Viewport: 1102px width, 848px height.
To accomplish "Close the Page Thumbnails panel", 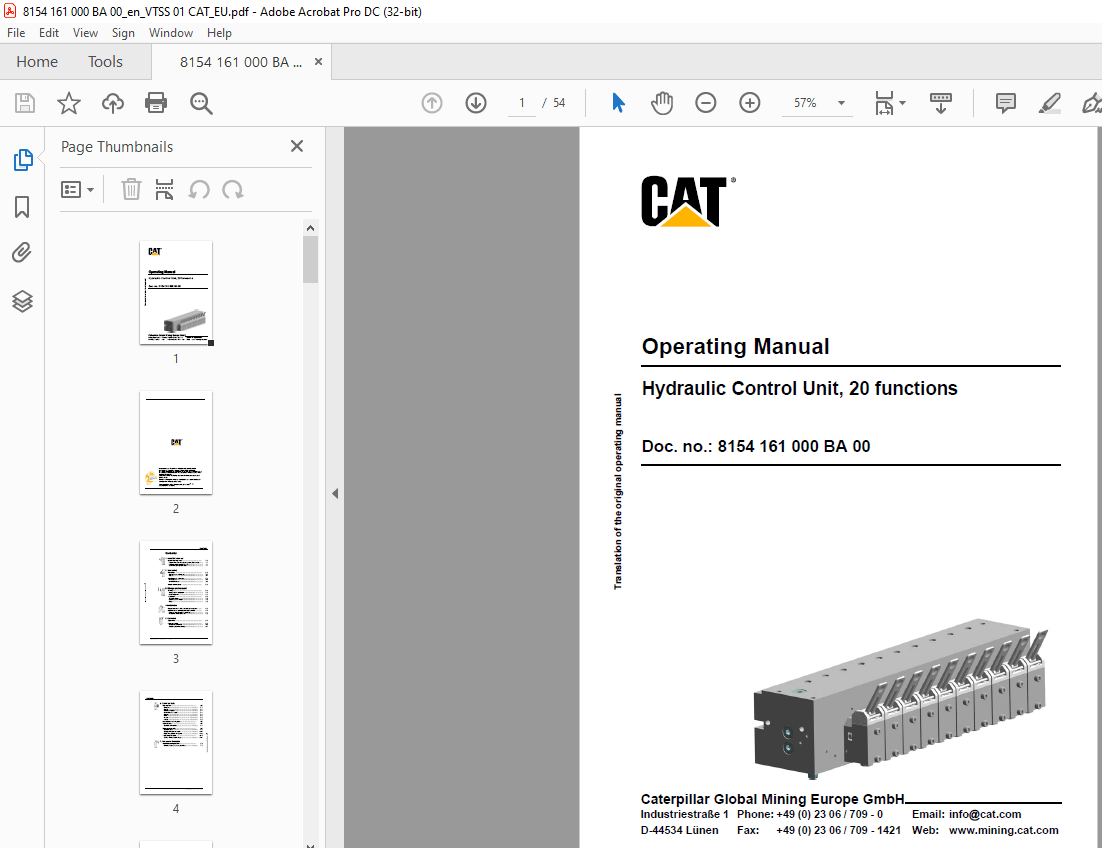I will [297, 146].
